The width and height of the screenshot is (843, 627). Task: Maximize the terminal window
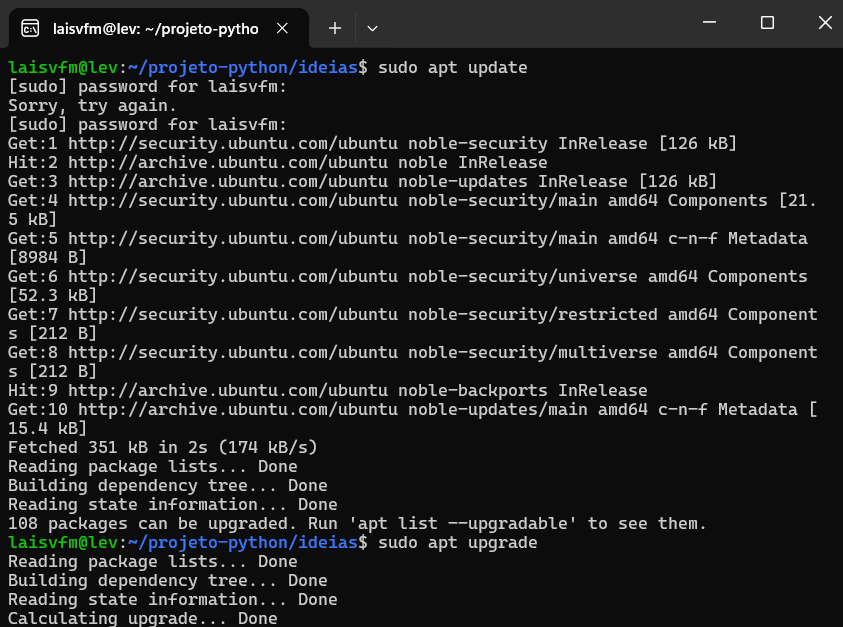[x=767, y=23]
